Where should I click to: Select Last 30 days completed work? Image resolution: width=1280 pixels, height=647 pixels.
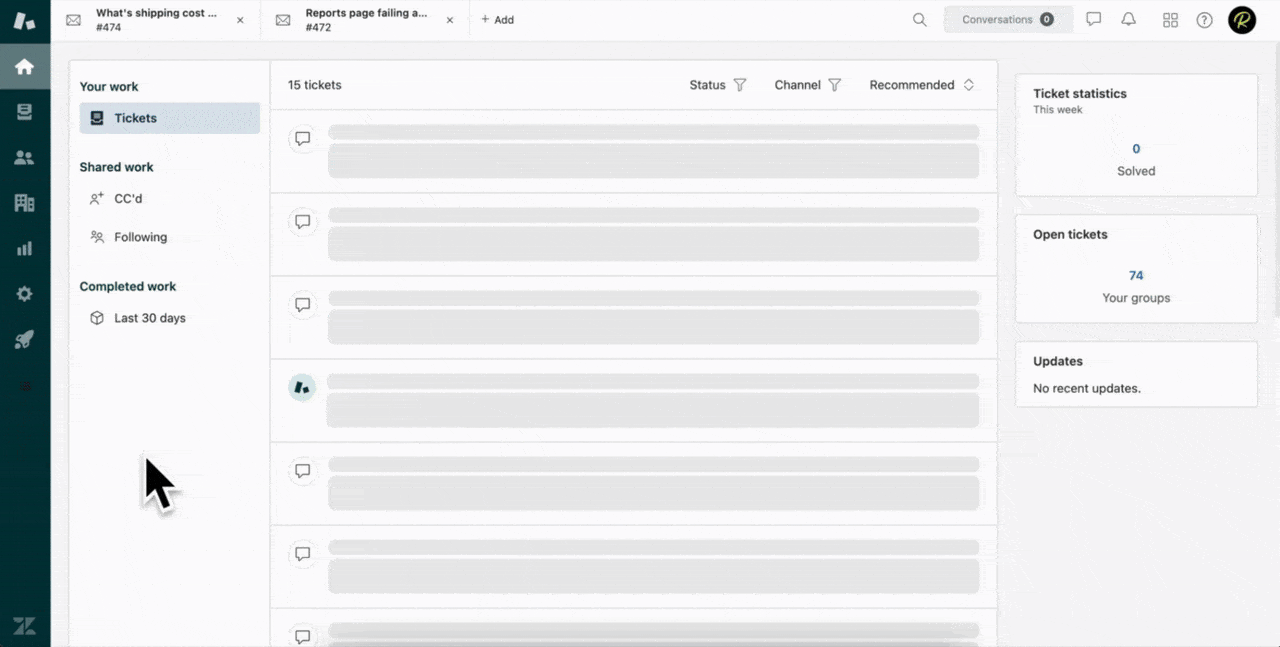point(149,318)
